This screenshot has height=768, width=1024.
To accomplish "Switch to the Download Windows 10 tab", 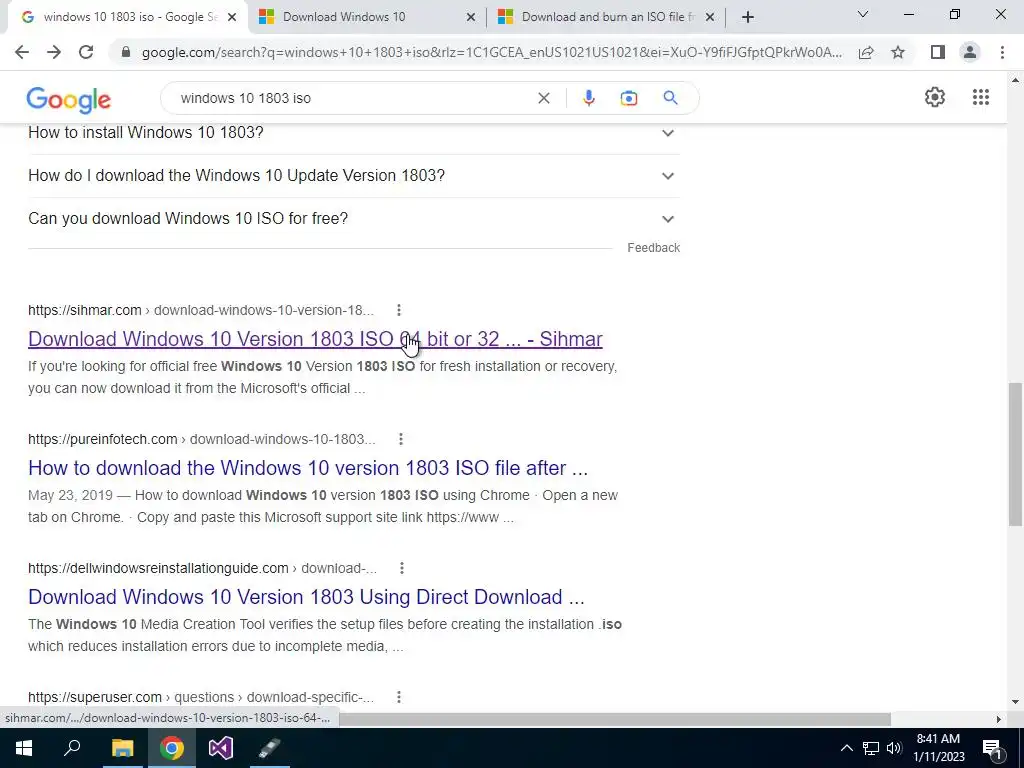I will tap(367, 17).
